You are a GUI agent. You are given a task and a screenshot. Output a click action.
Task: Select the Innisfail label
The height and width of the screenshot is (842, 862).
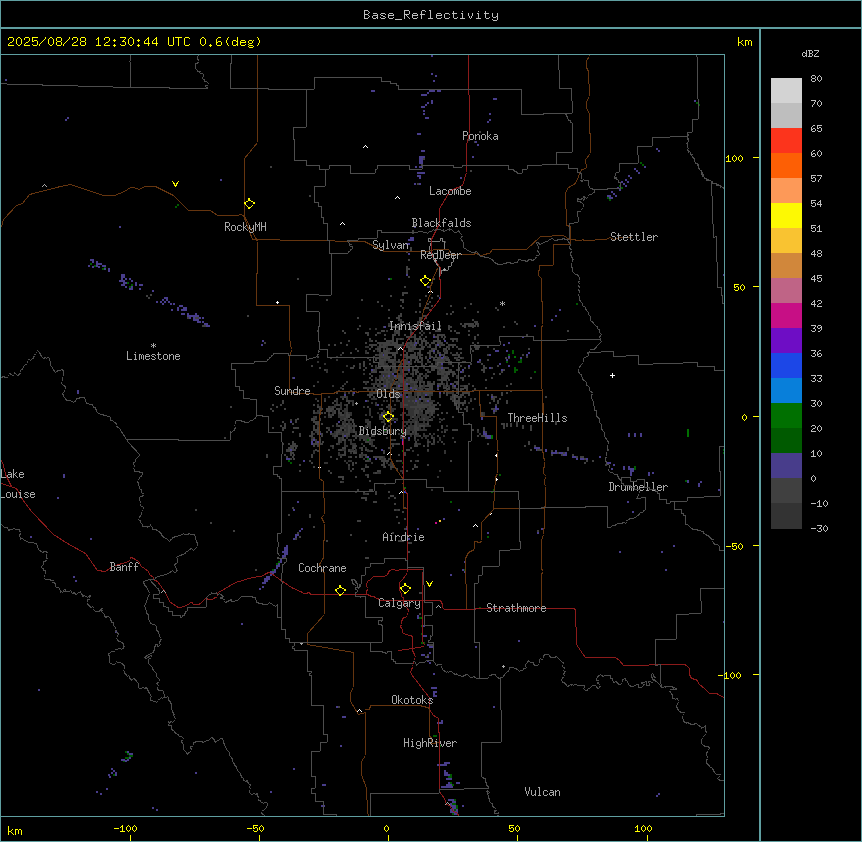(415, 326)
